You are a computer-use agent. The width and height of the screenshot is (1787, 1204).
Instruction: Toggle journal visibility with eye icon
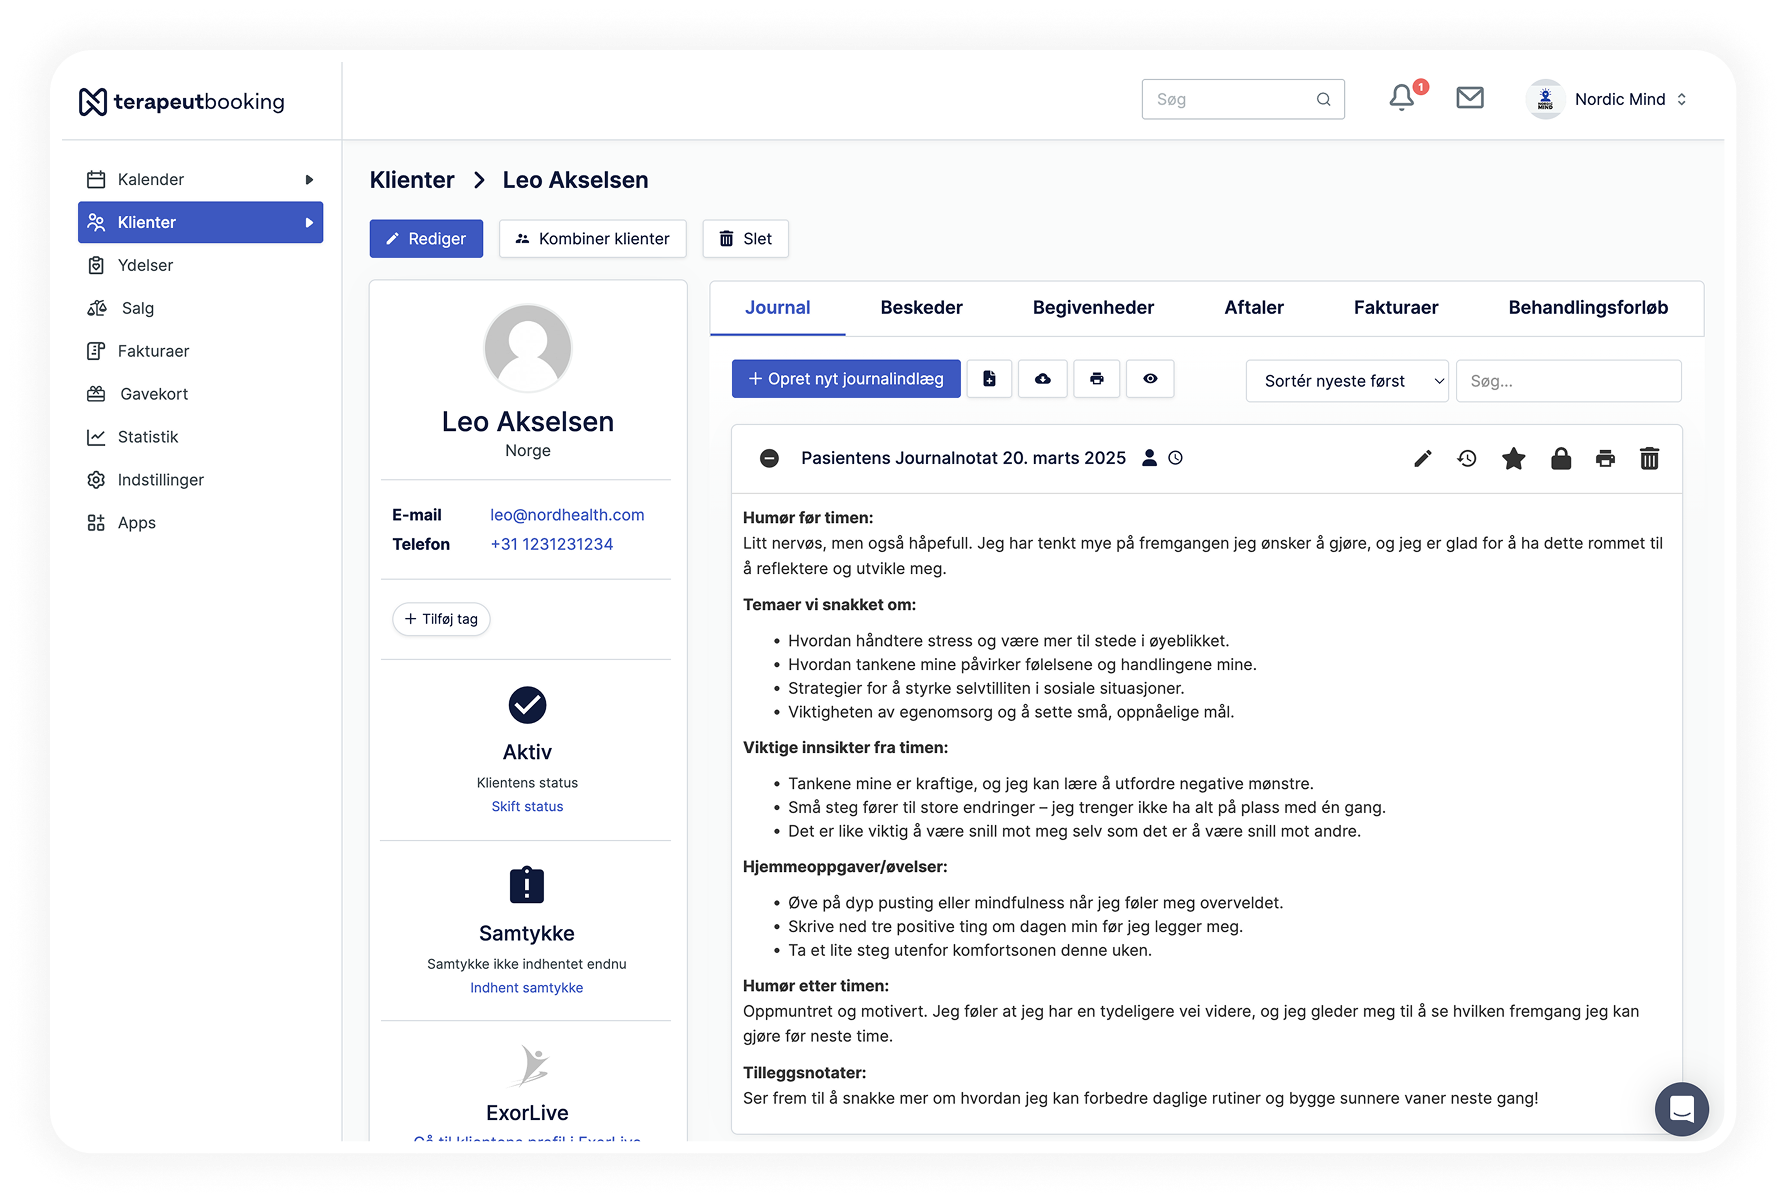click(x=1150, y=379)
